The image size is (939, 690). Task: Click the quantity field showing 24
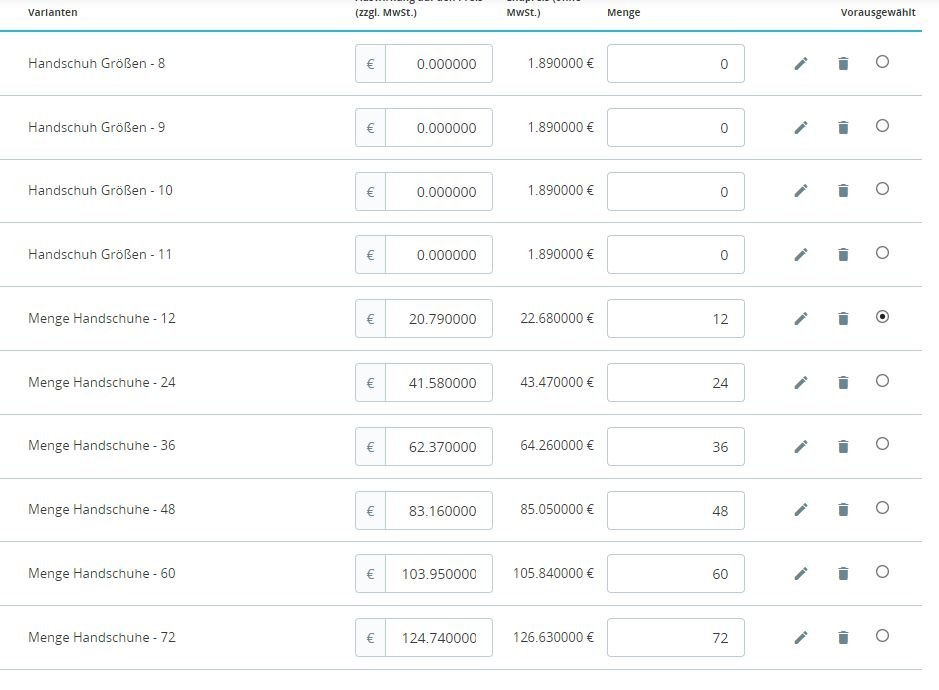click(x=676, y=383)
